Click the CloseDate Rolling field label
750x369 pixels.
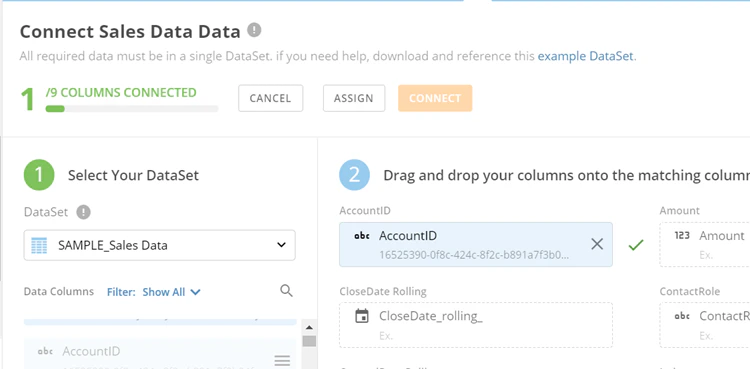tap(383, 291)
